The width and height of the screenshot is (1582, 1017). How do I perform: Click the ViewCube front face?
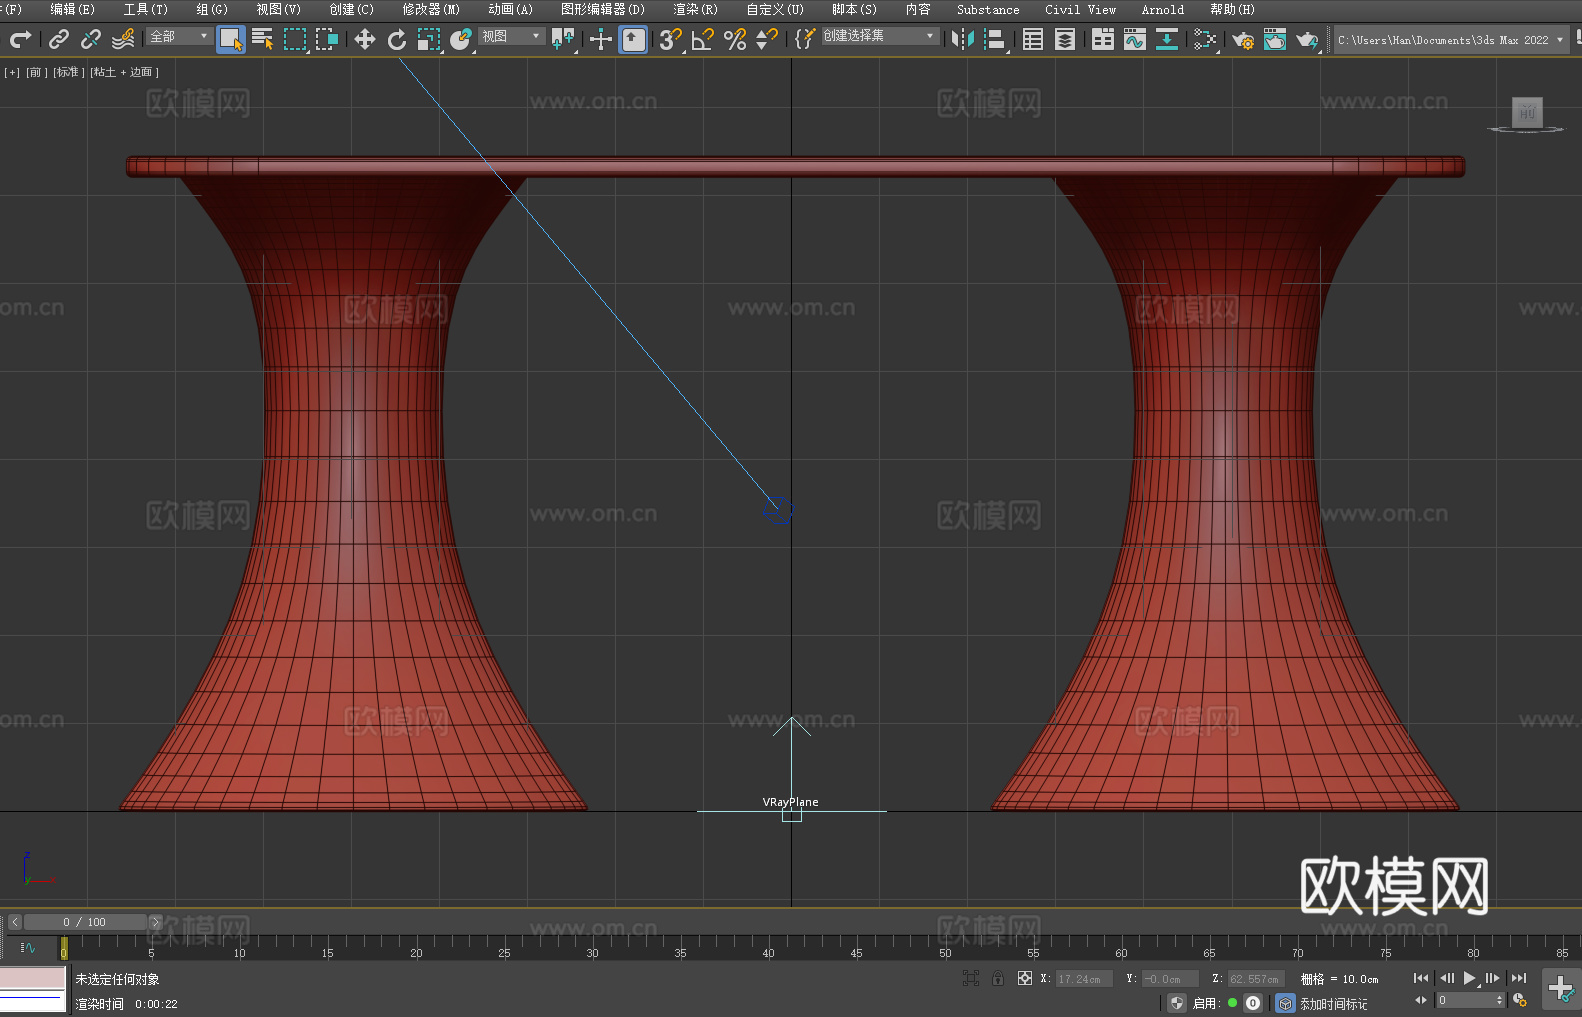coord(1527,112)
